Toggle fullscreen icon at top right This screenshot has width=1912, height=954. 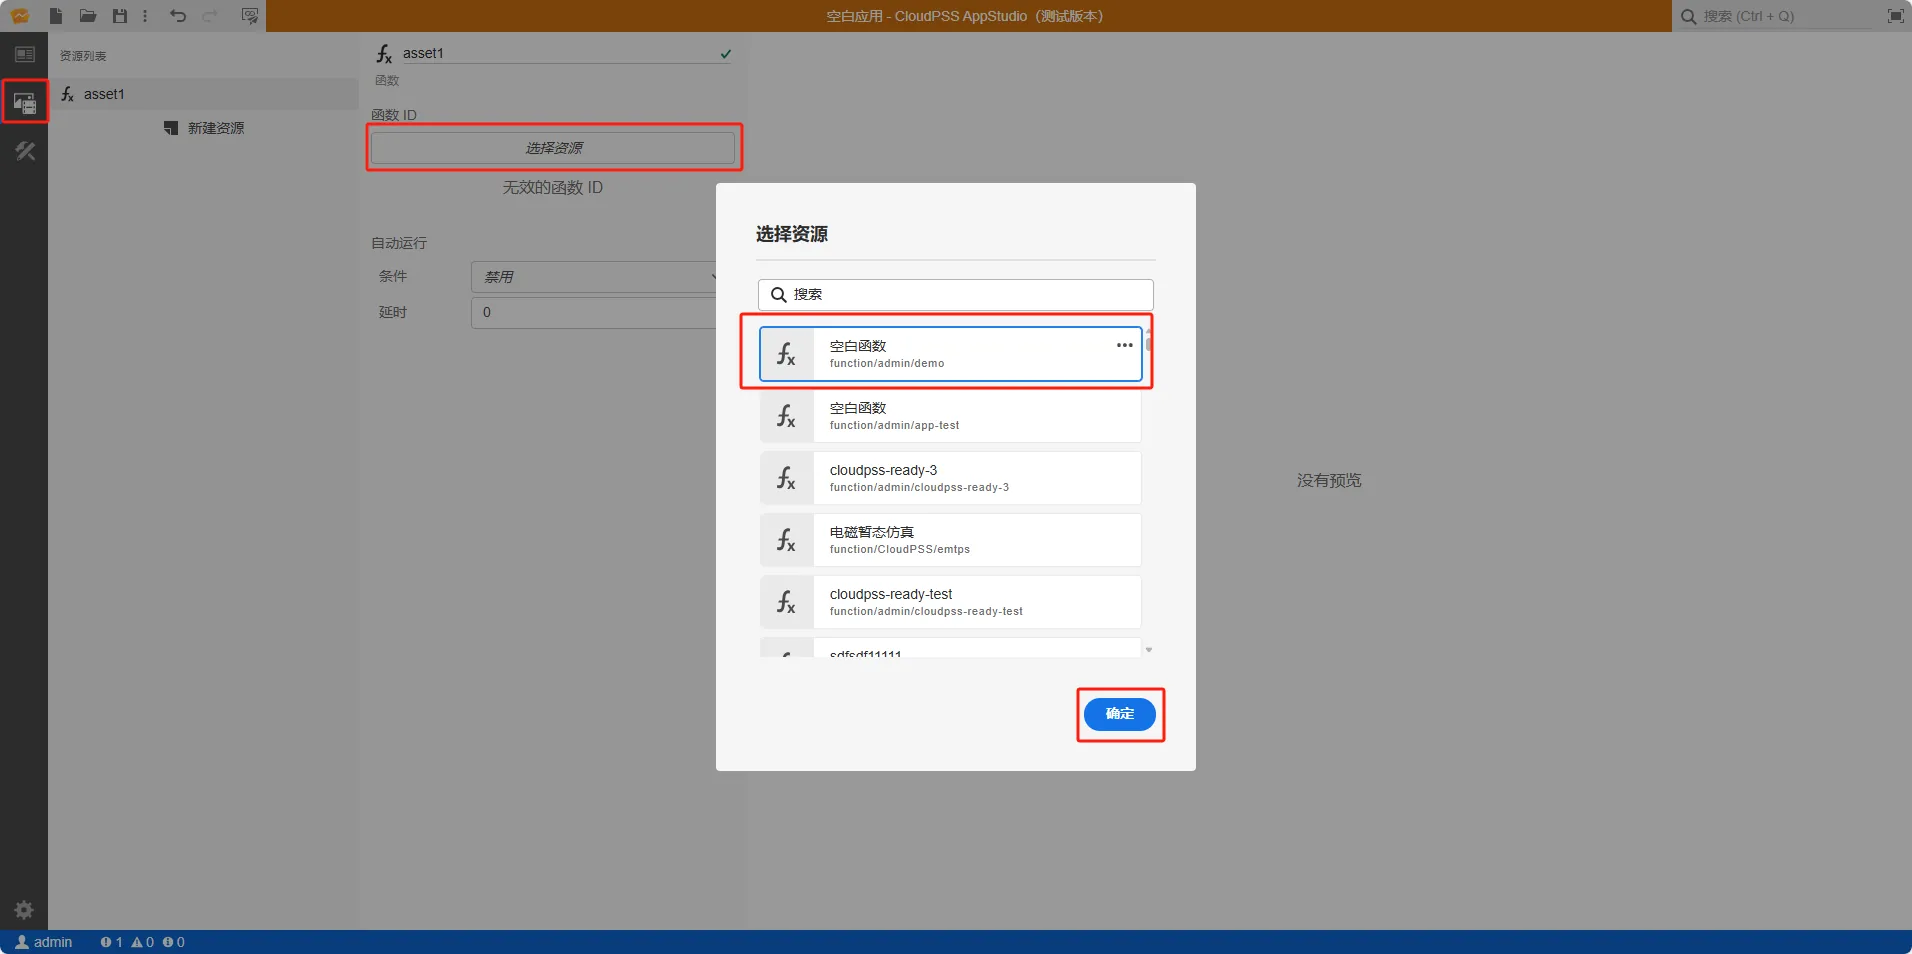point(1895,16)
